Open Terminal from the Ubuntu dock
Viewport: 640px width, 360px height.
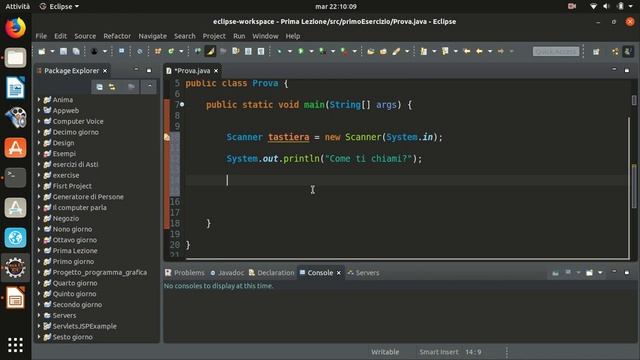click(x=16, y=178)
